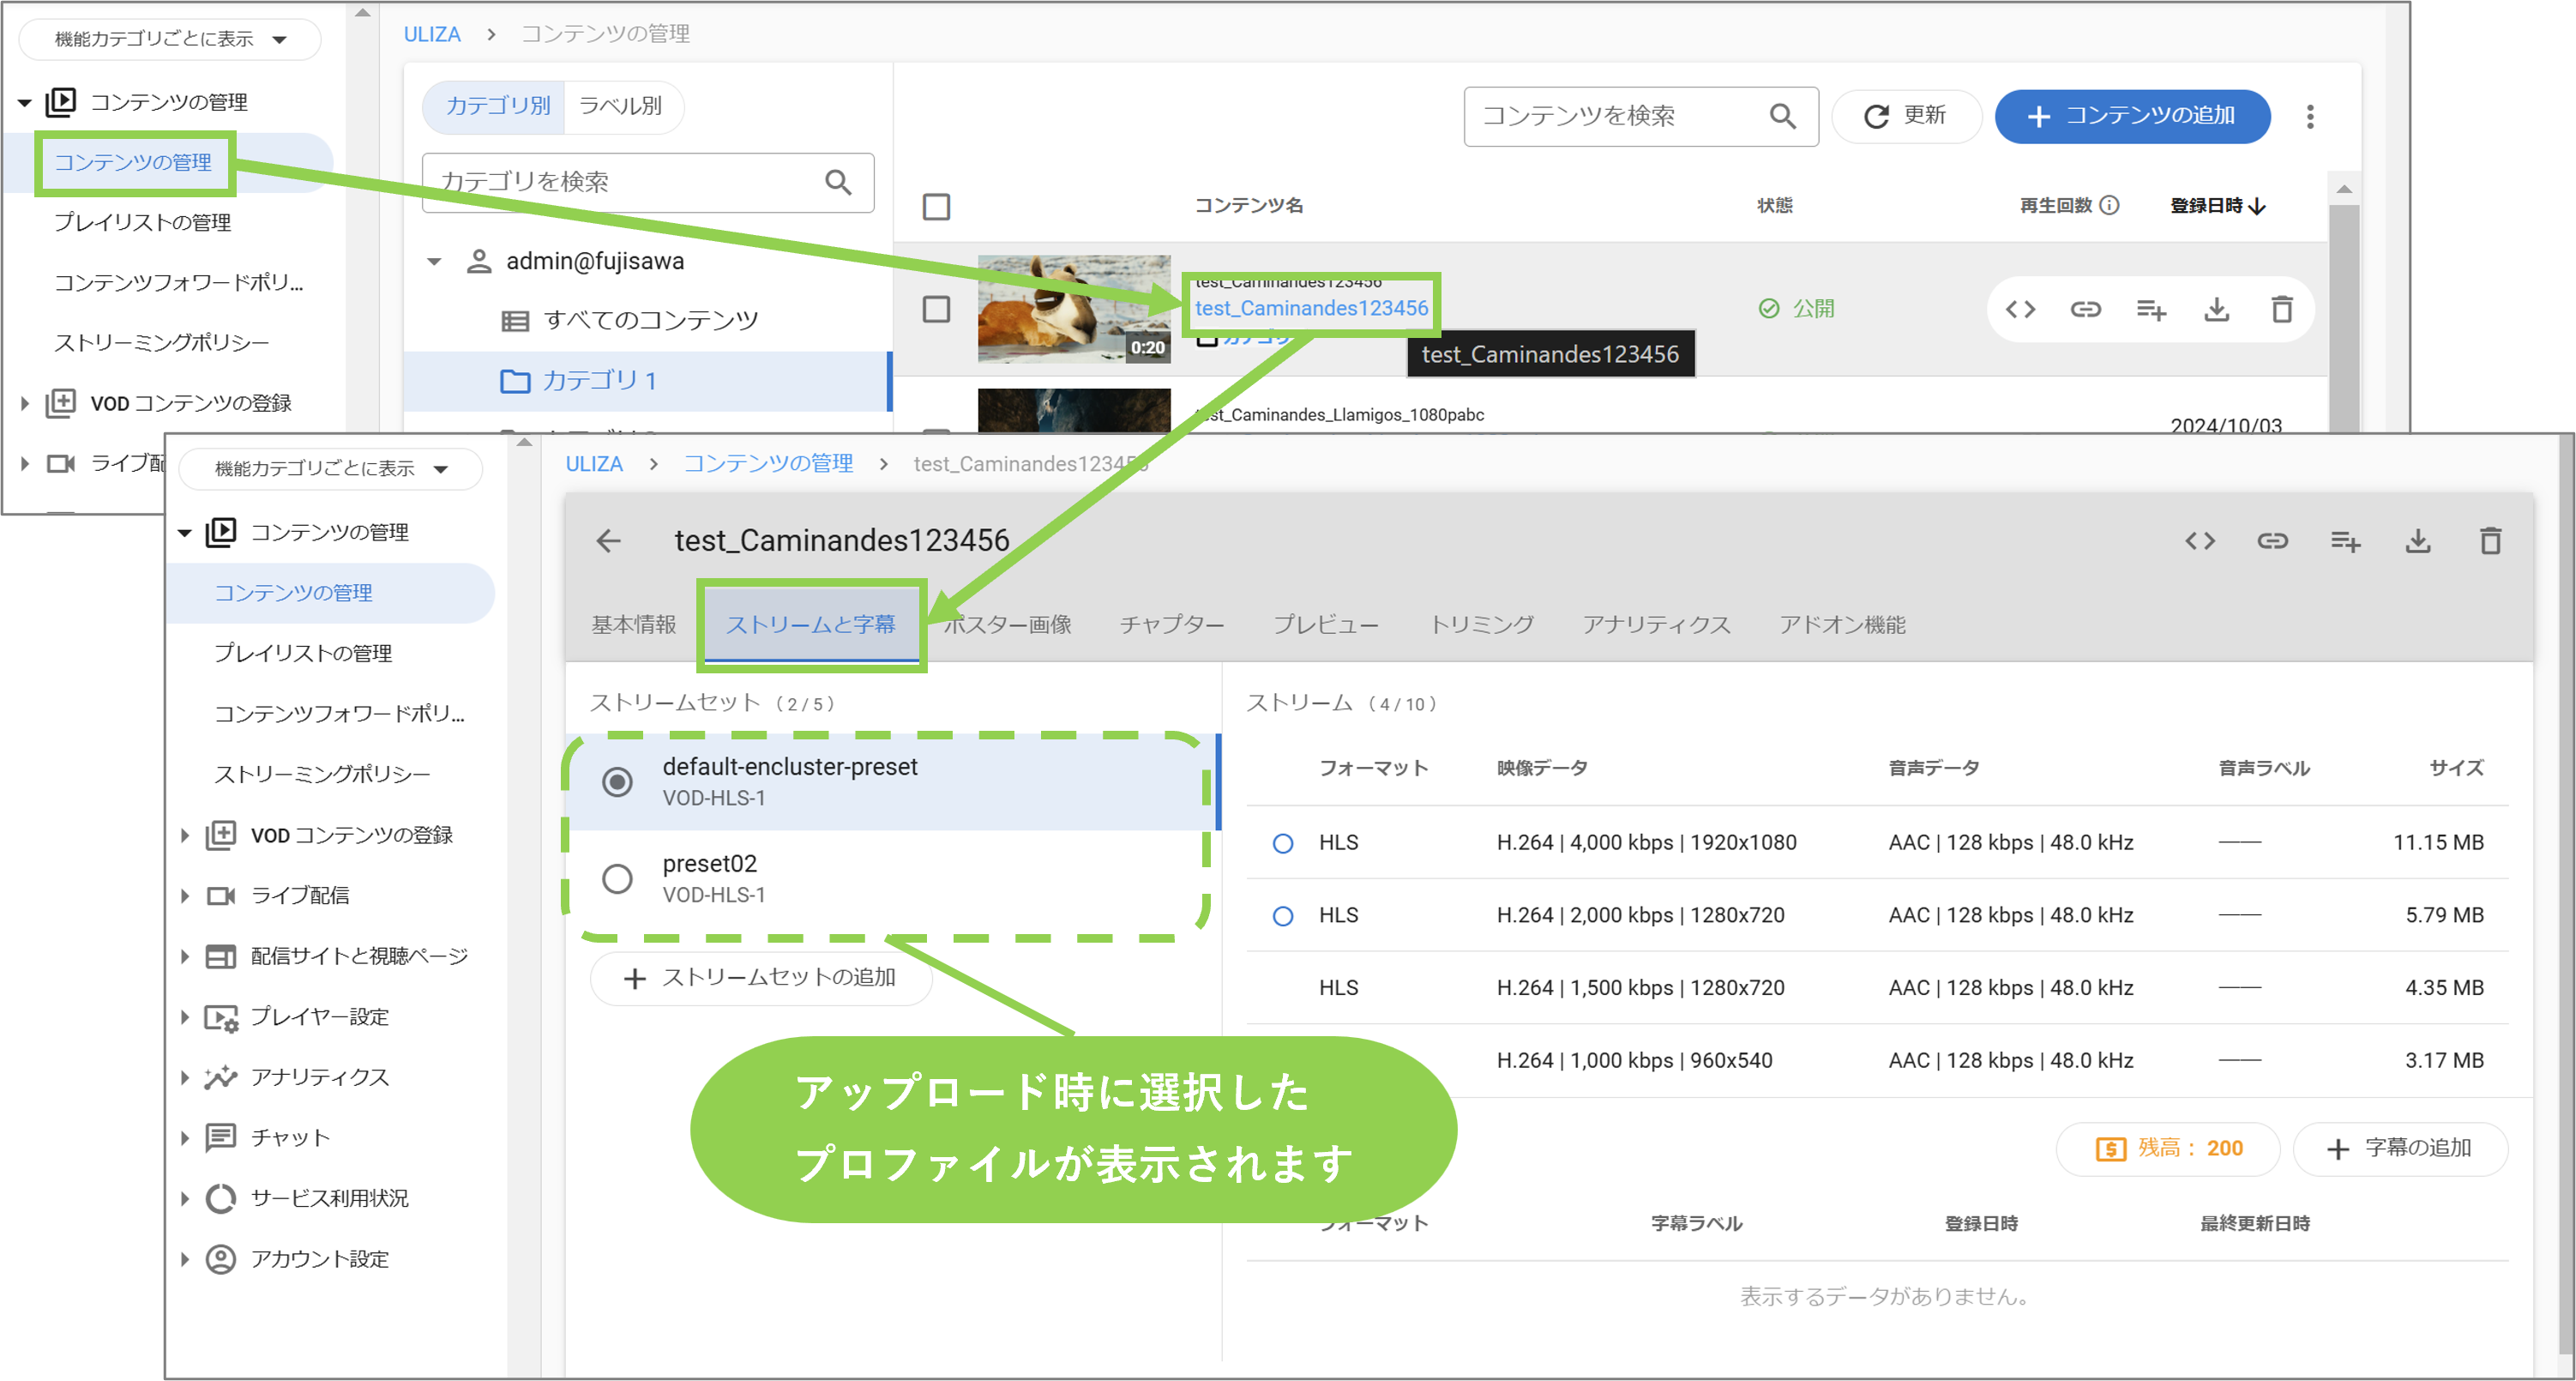The height and width of the screenshot is (1381, 2576).
Task: Click ストリームセットの追加 button
Action: click(x=761, y=978)
